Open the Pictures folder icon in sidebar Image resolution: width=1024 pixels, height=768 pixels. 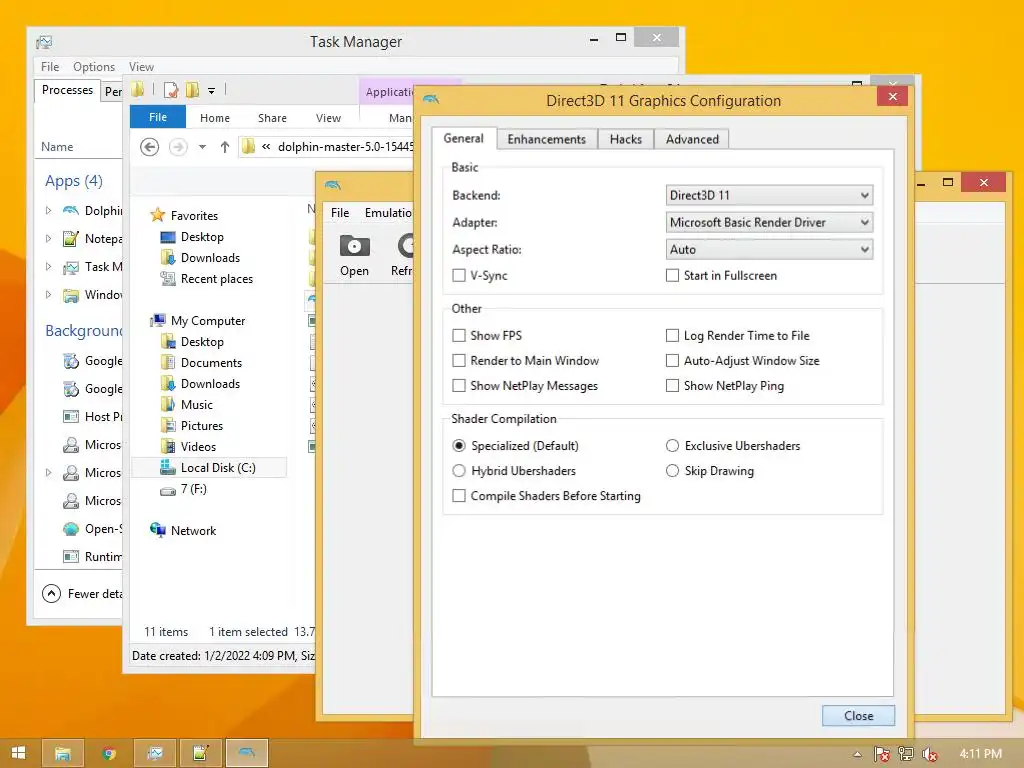[x=168, y=425]
